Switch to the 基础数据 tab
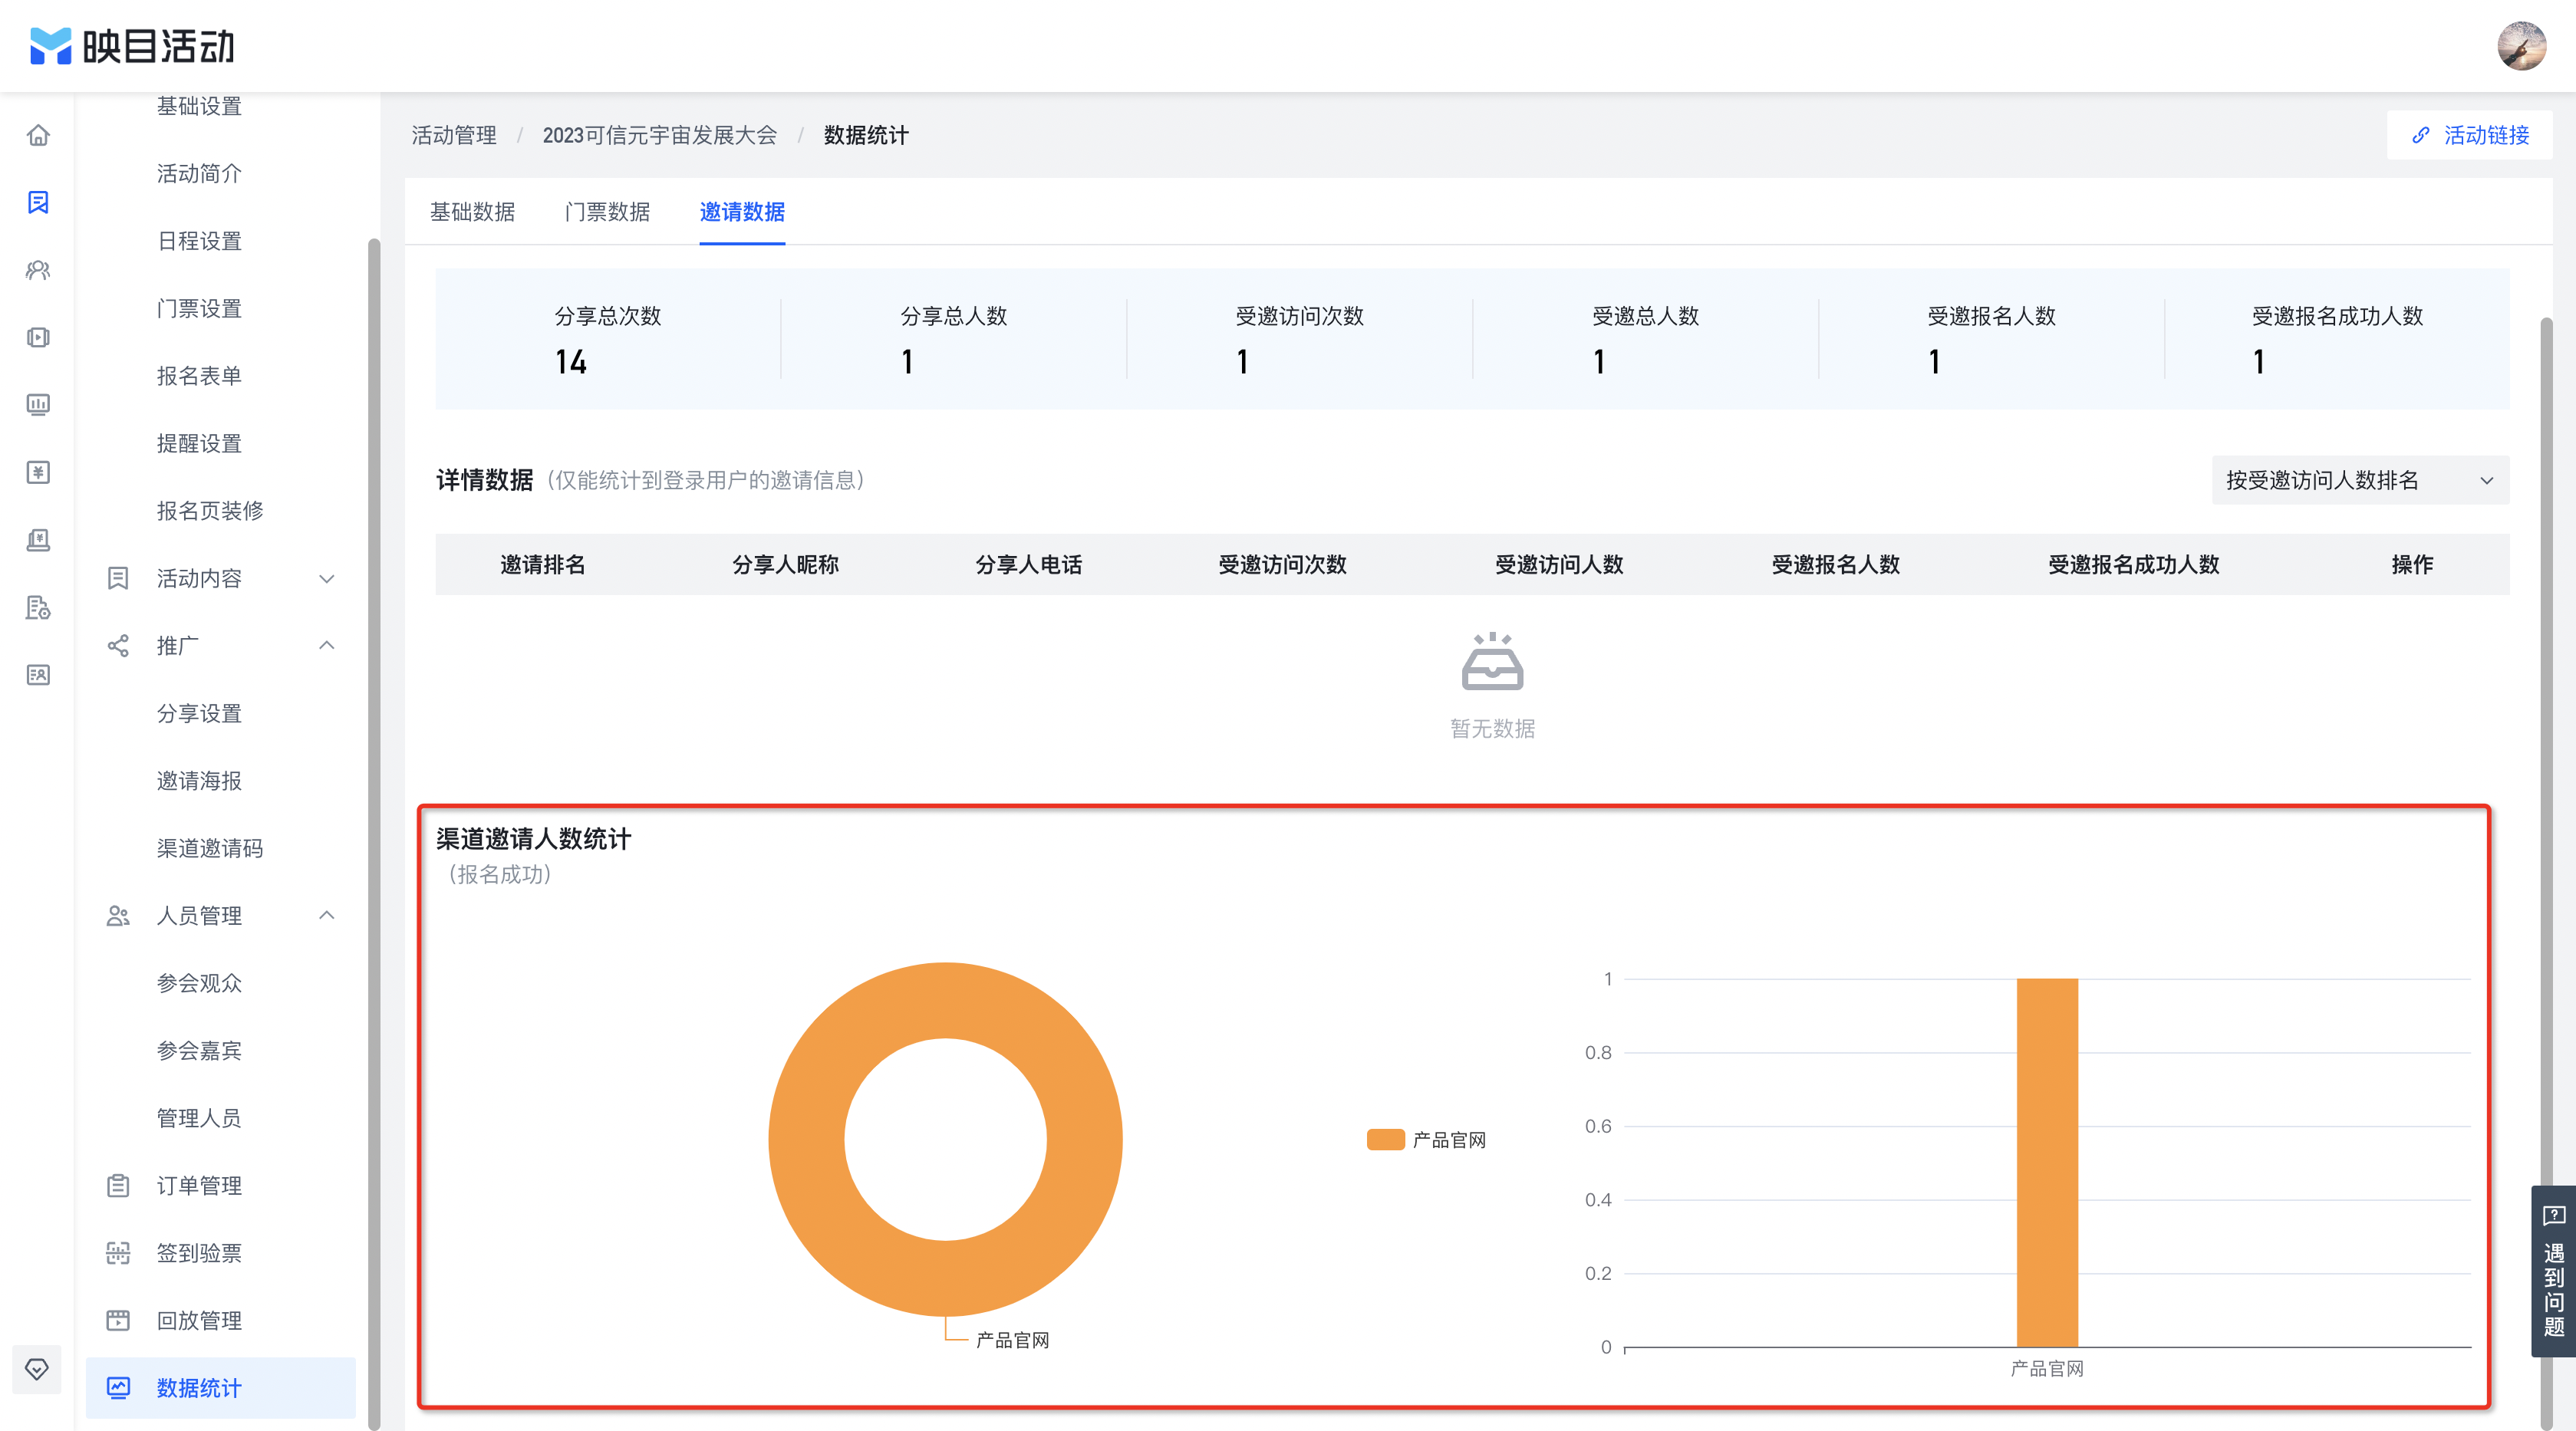2576x1431 pixels. [472, 212]
